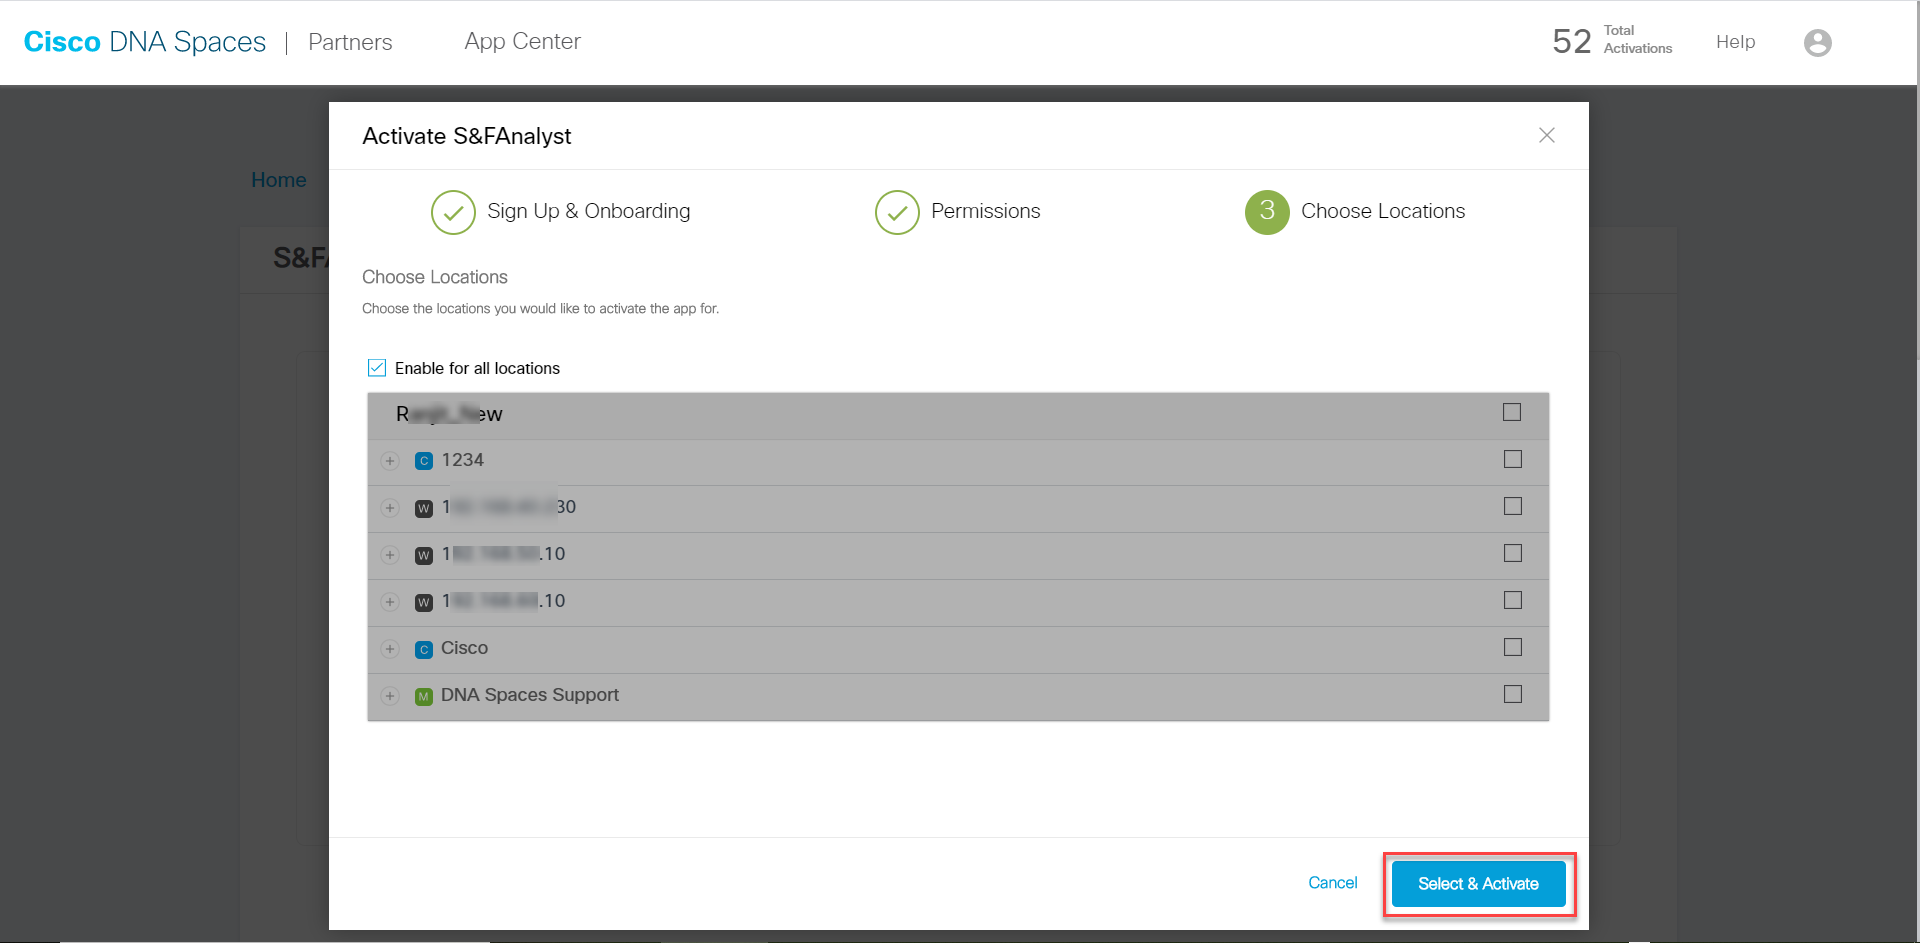Select the DNA Spaces Support location name

pos(530,695)
